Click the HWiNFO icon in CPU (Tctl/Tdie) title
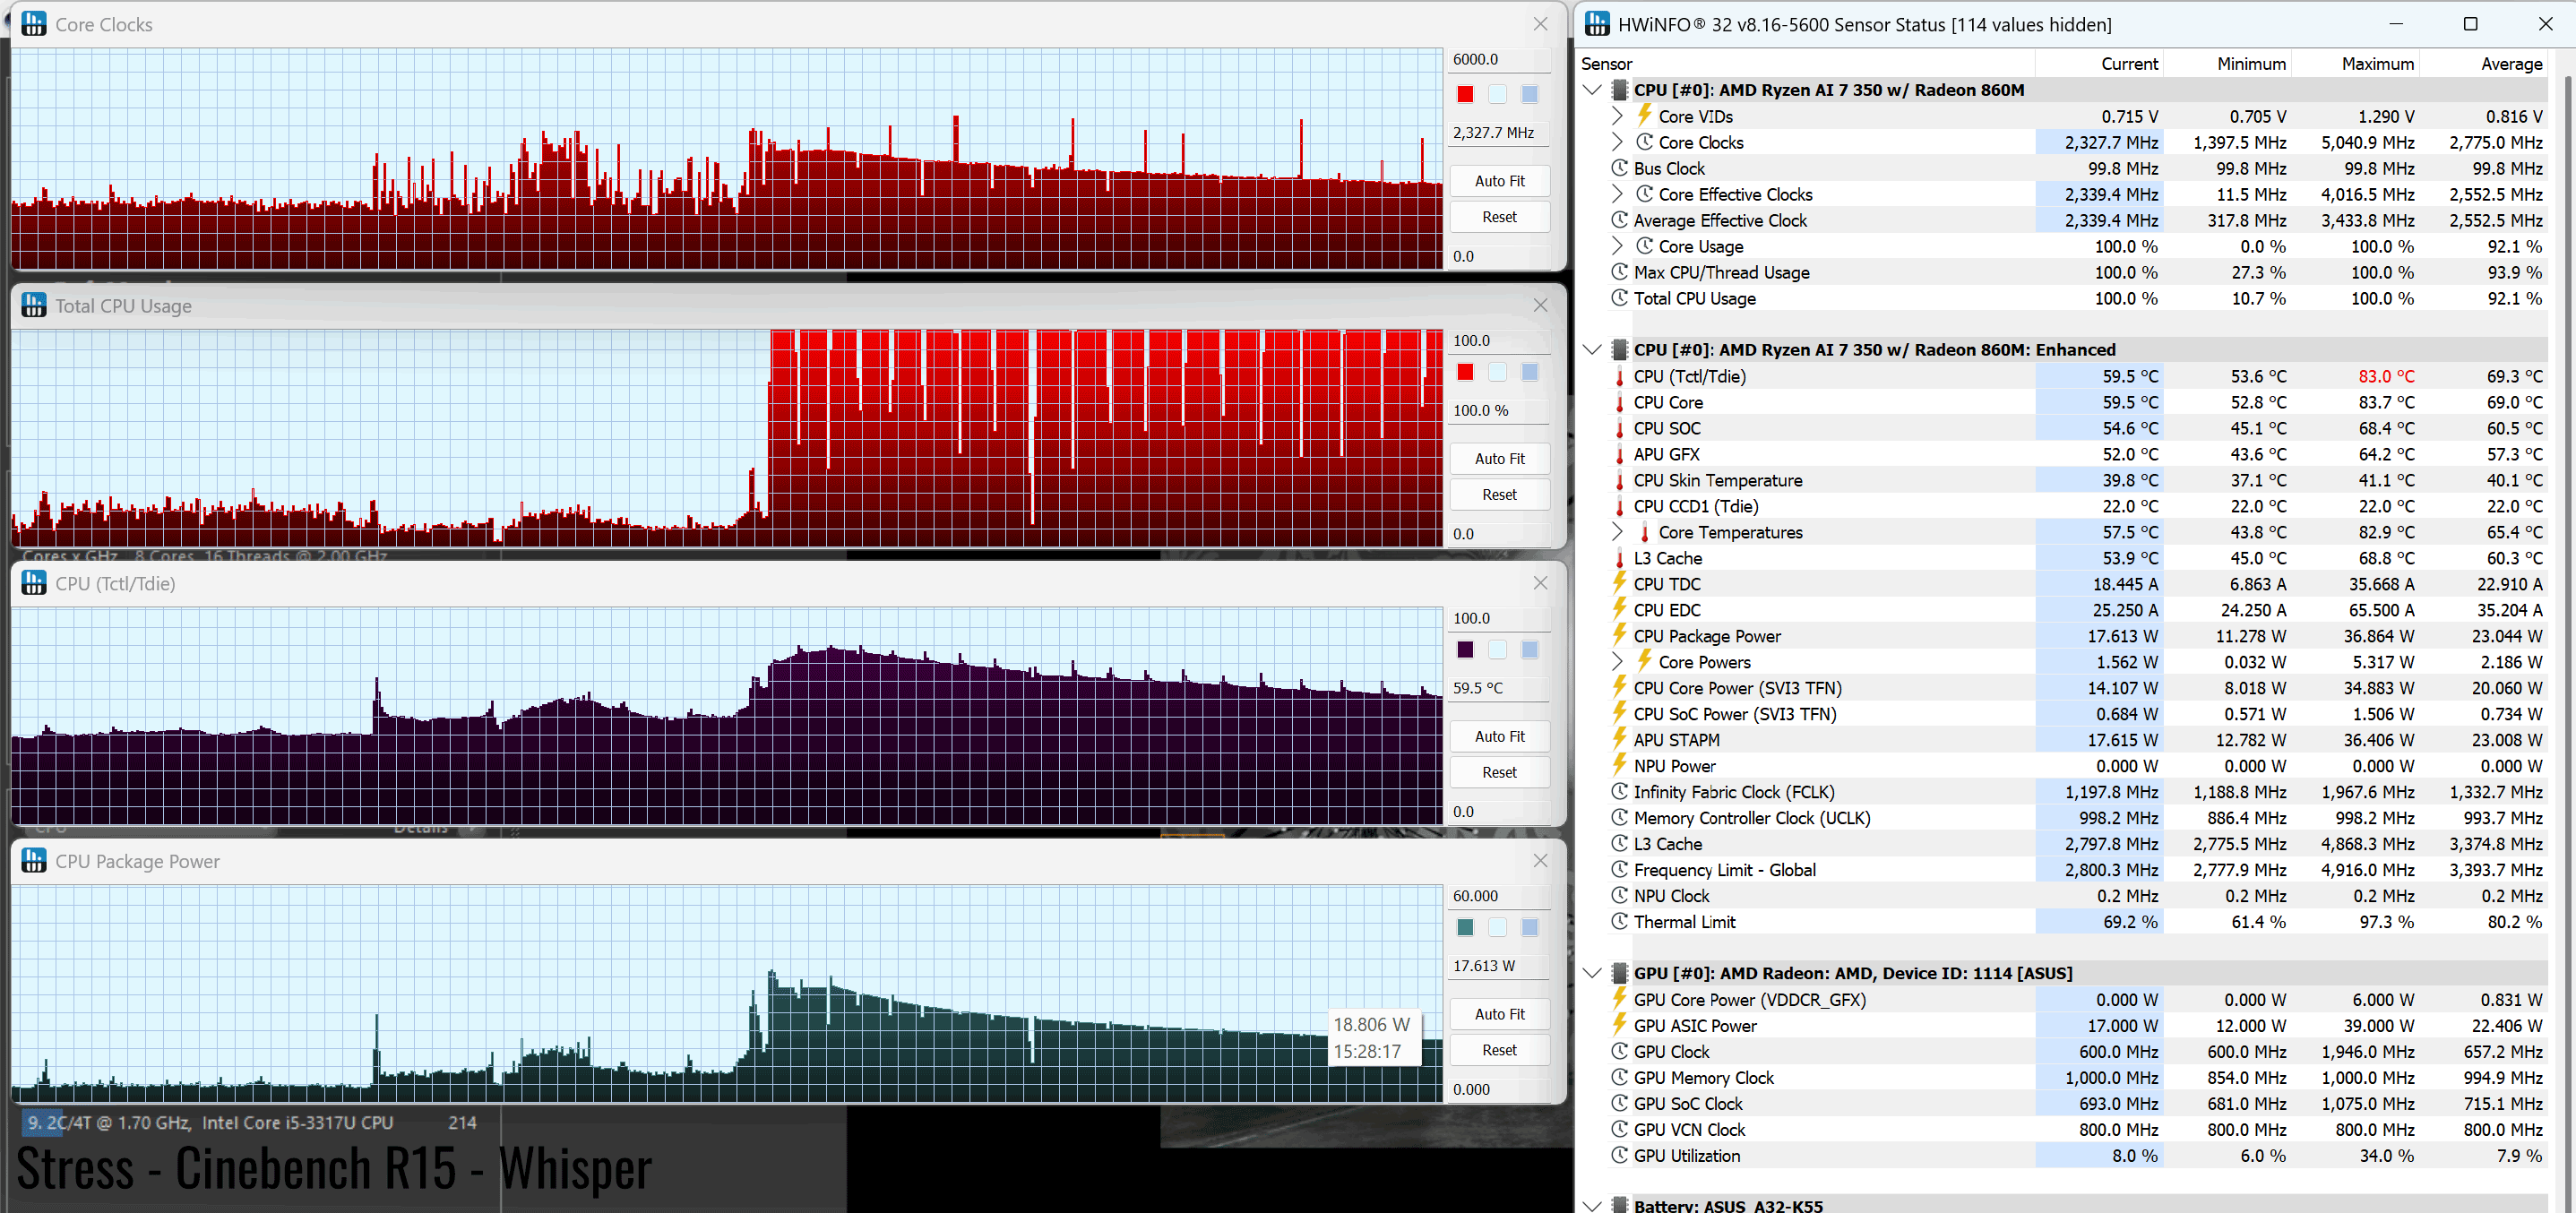 click(34, 583)
